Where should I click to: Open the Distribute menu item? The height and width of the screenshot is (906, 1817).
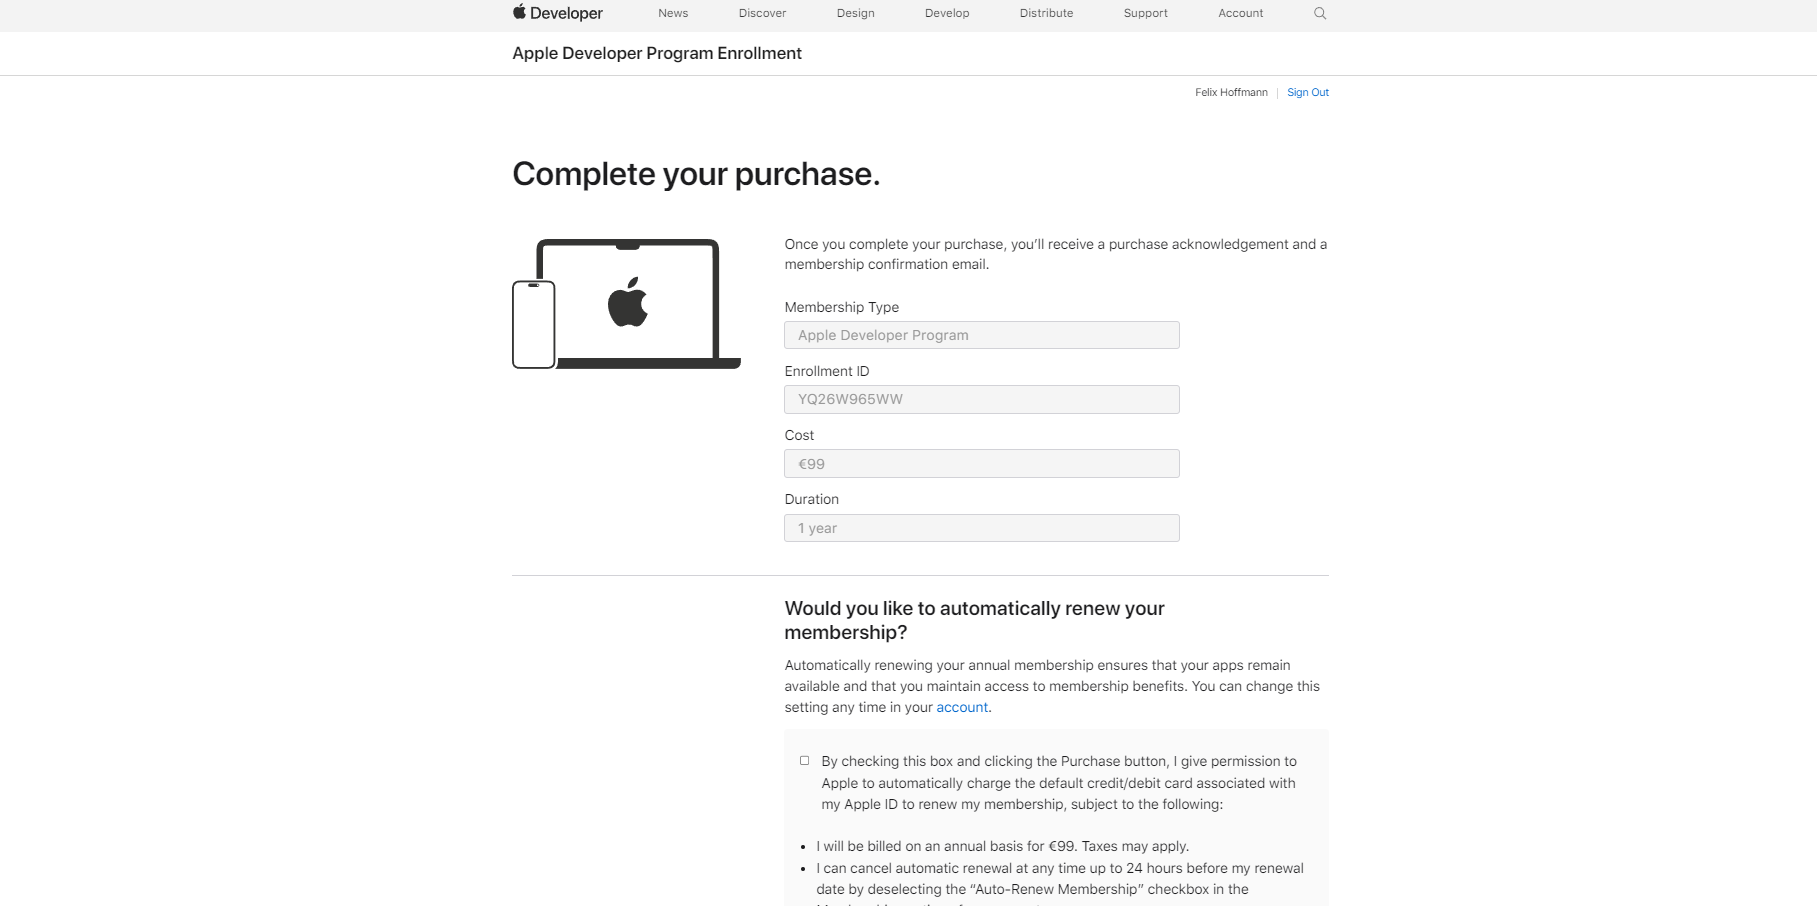coord(1046,13)
